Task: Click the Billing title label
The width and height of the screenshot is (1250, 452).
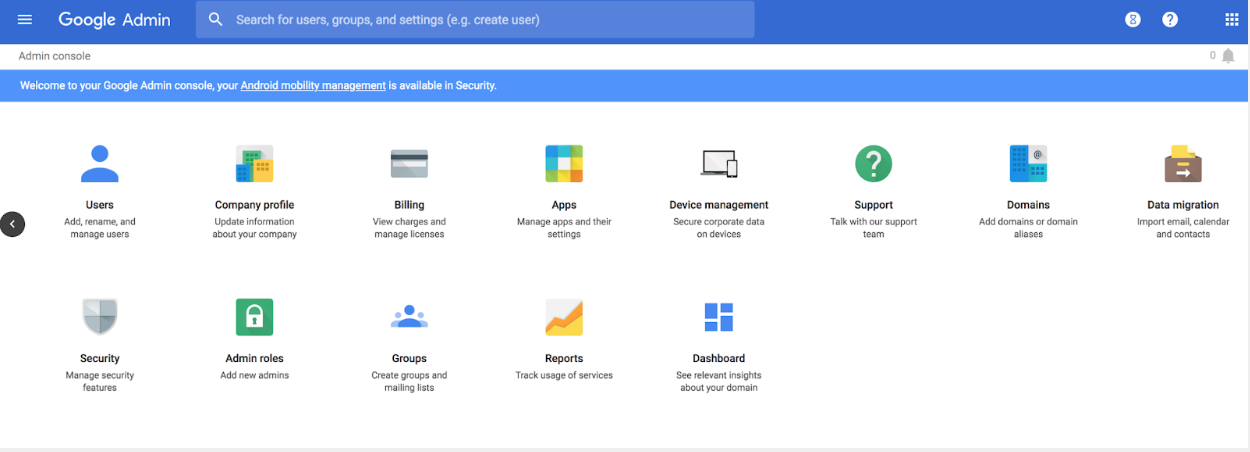Action: coord(409,205)
